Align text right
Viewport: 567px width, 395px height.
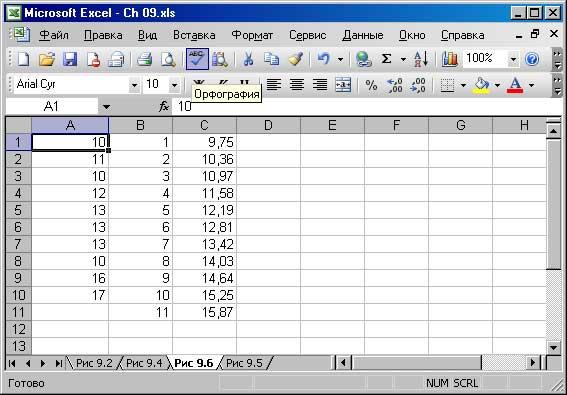click(x=320, y=85)
